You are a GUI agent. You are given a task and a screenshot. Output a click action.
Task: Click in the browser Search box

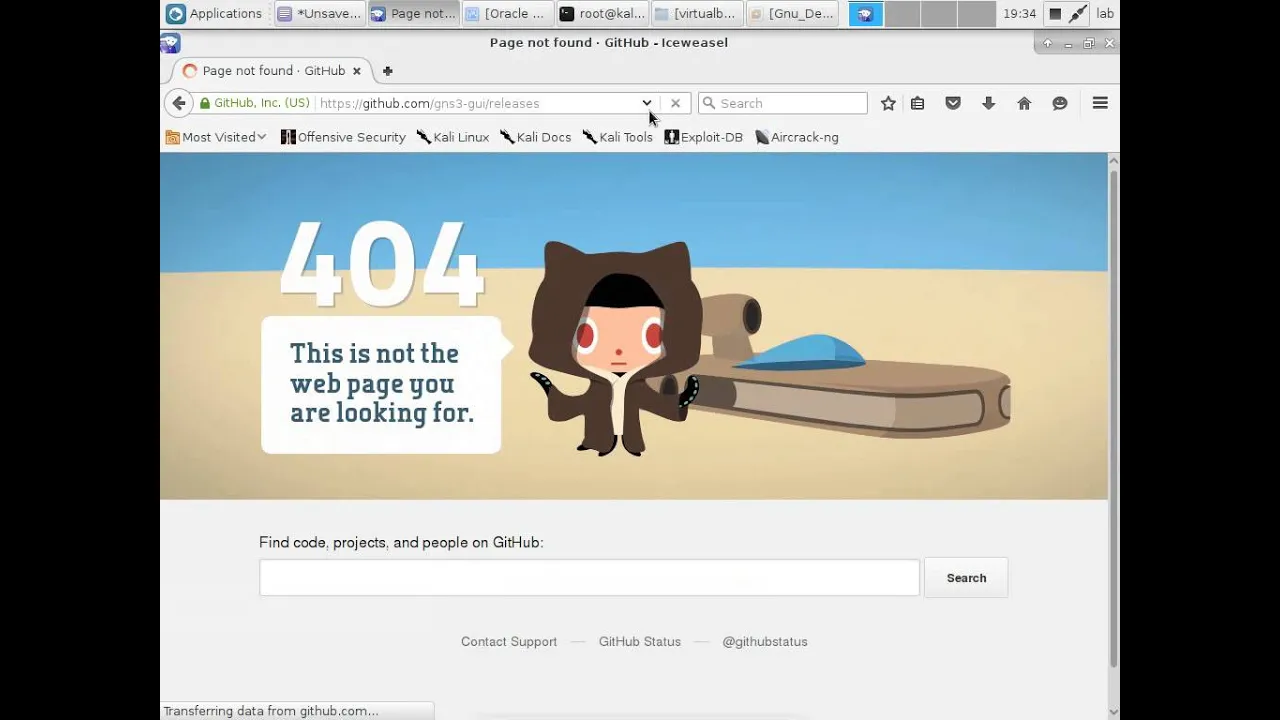(x=783, y=103)
